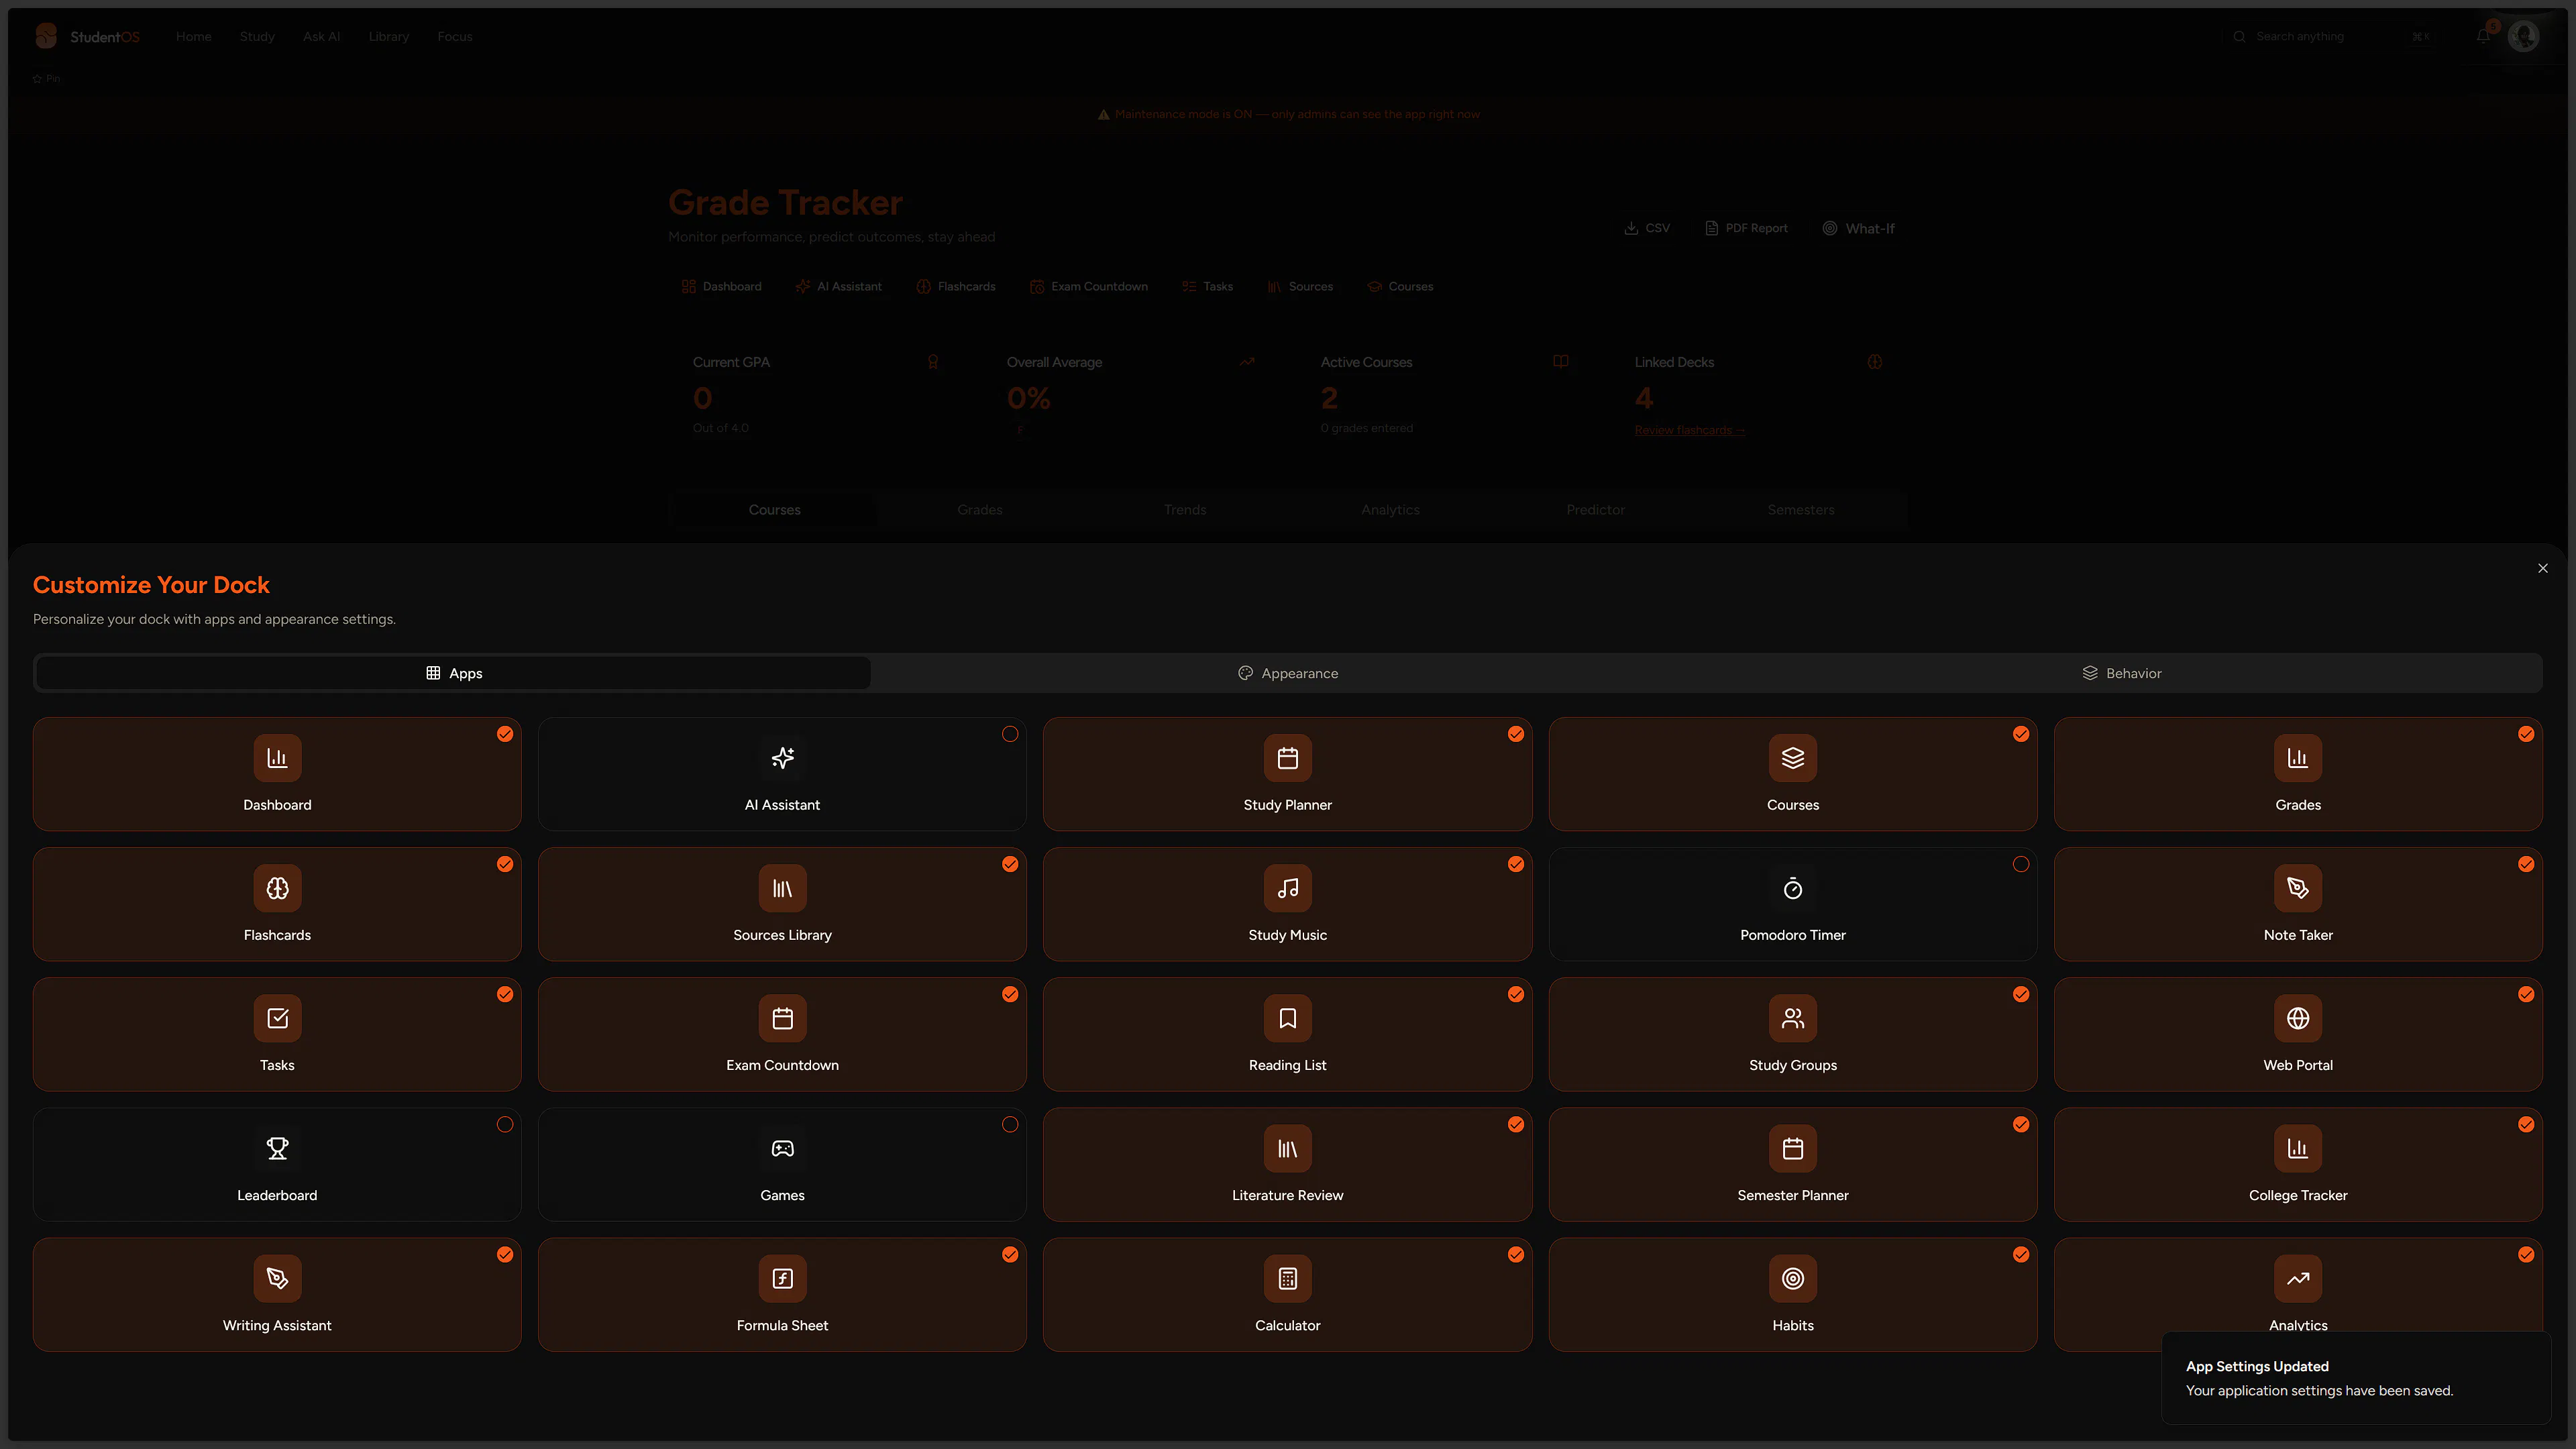2576x1449 pixels.
Task: Click the AI Assistant sparkle icon
Action: point(782,758)
